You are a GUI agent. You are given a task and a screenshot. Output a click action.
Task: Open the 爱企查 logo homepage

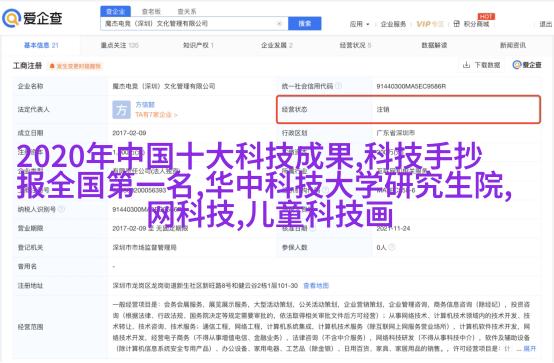coord(32,18)
